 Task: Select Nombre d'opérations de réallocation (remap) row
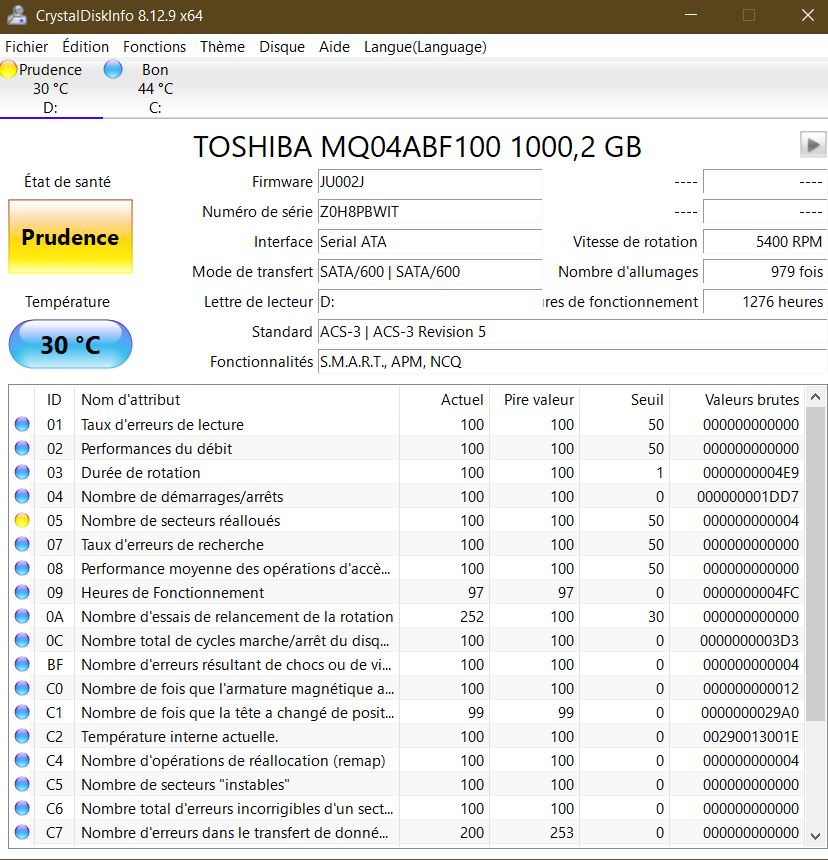[x=407, y=760]
